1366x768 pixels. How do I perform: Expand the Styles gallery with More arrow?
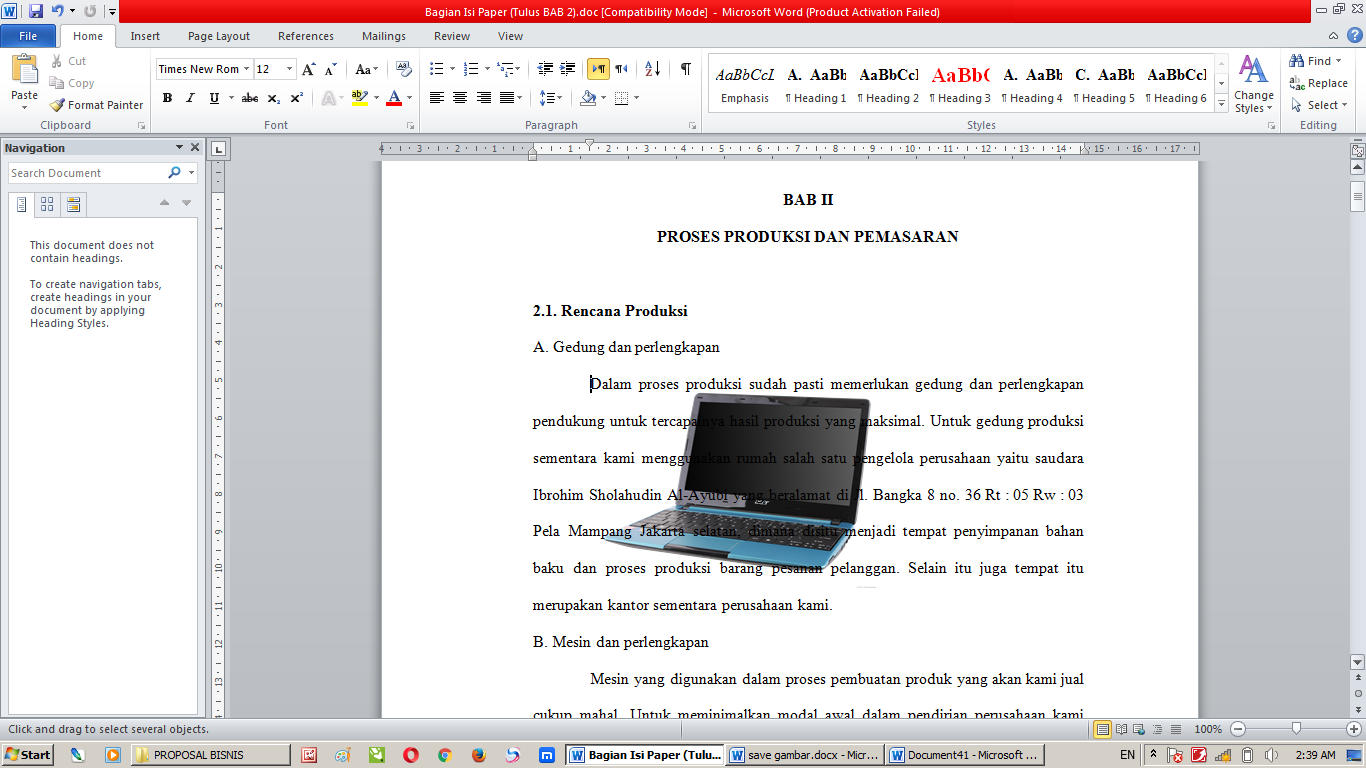click(x=1221, y=104)
